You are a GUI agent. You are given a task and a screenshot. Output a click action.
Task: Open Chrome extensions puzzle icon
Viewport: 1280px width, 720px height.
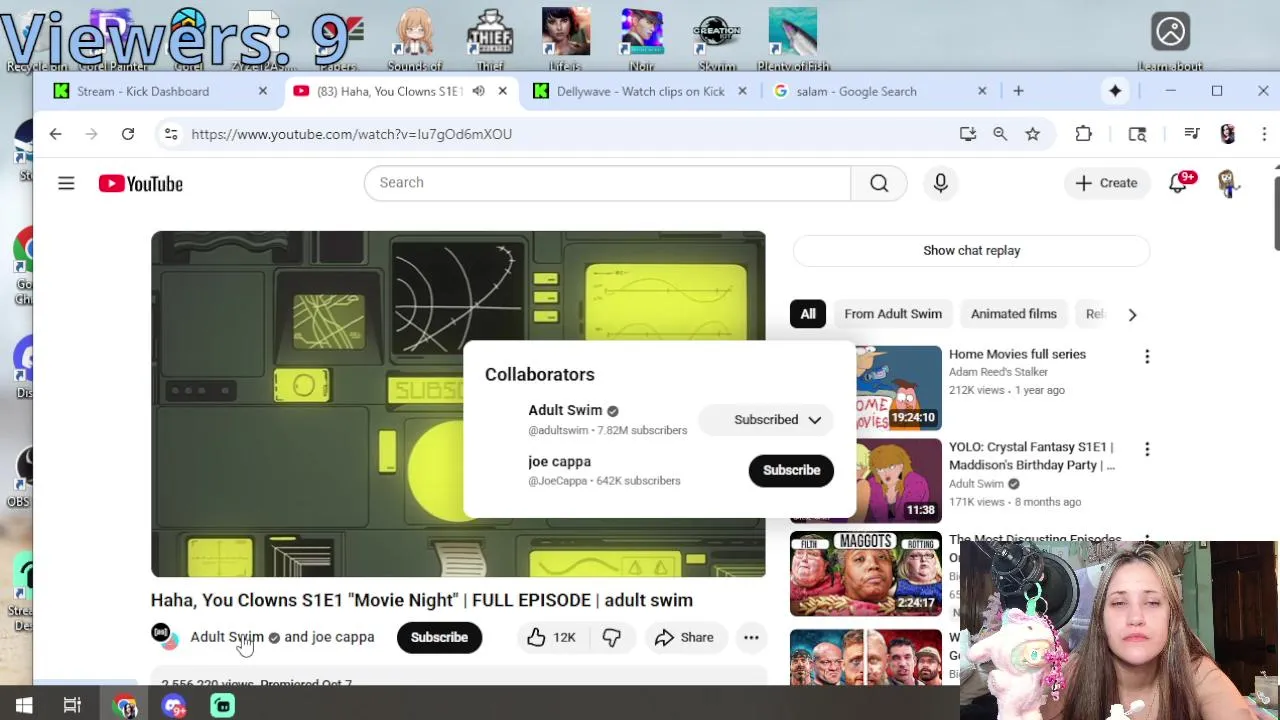pos(1084,134)
